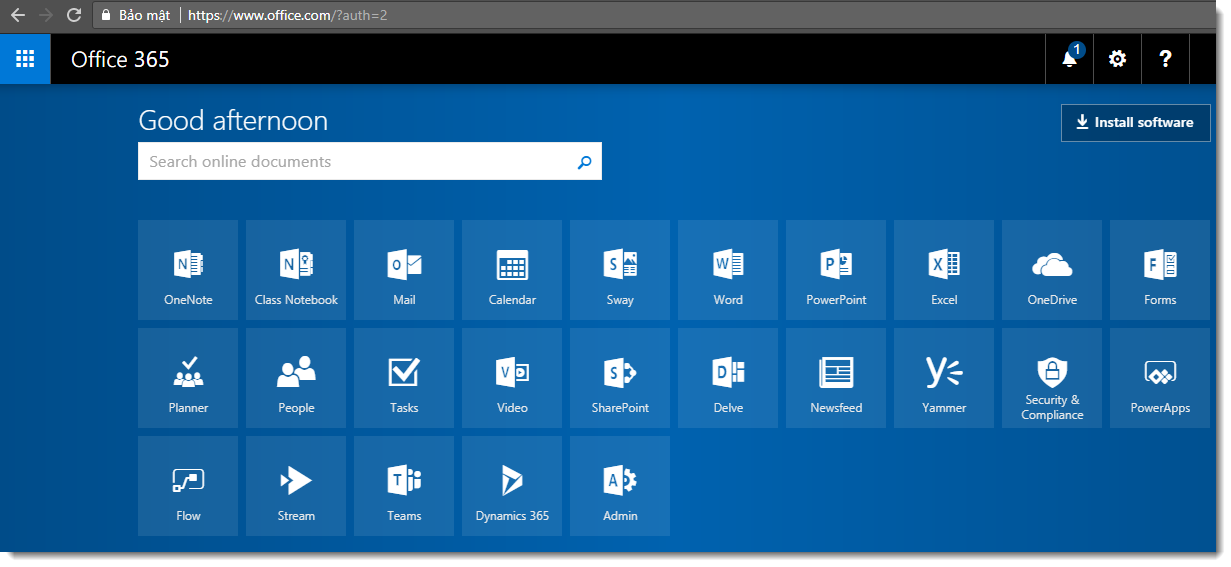Open the Admin center tile
The image size is (1231, 567).
[x=620, y=486]
